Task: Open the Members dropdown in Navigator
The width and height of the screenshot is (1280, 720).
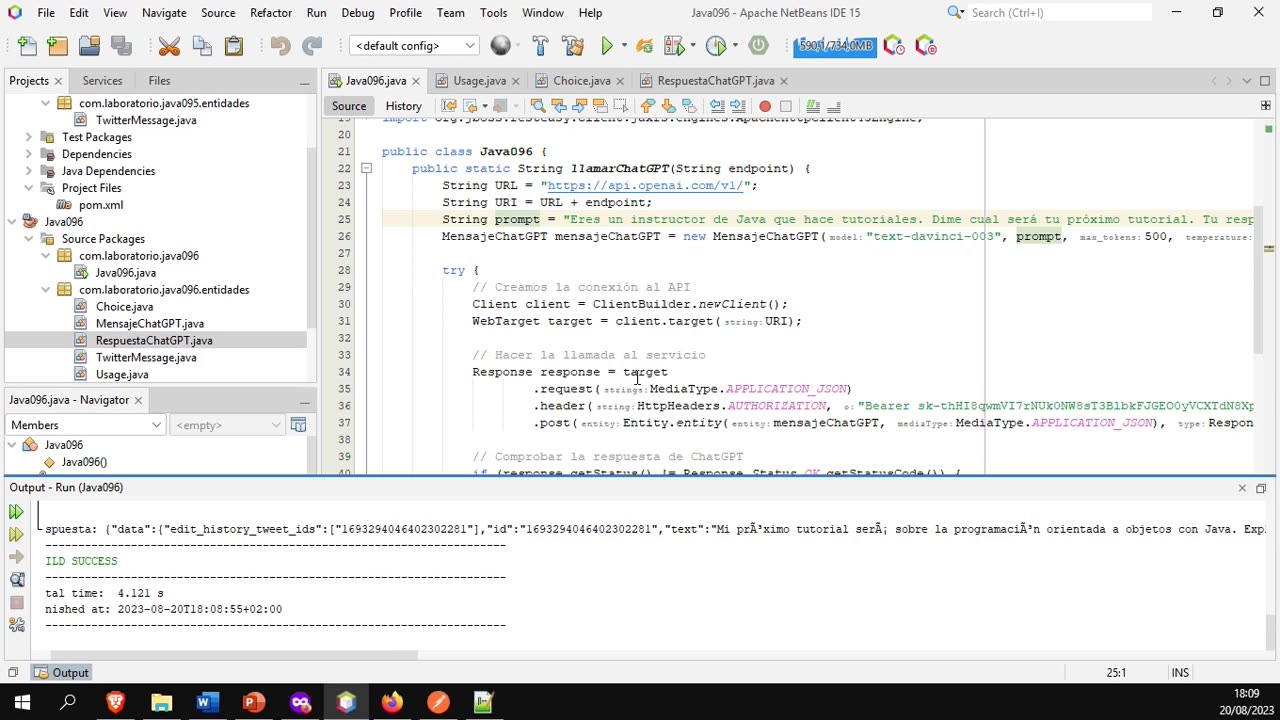Action: (x=85, y=425)
